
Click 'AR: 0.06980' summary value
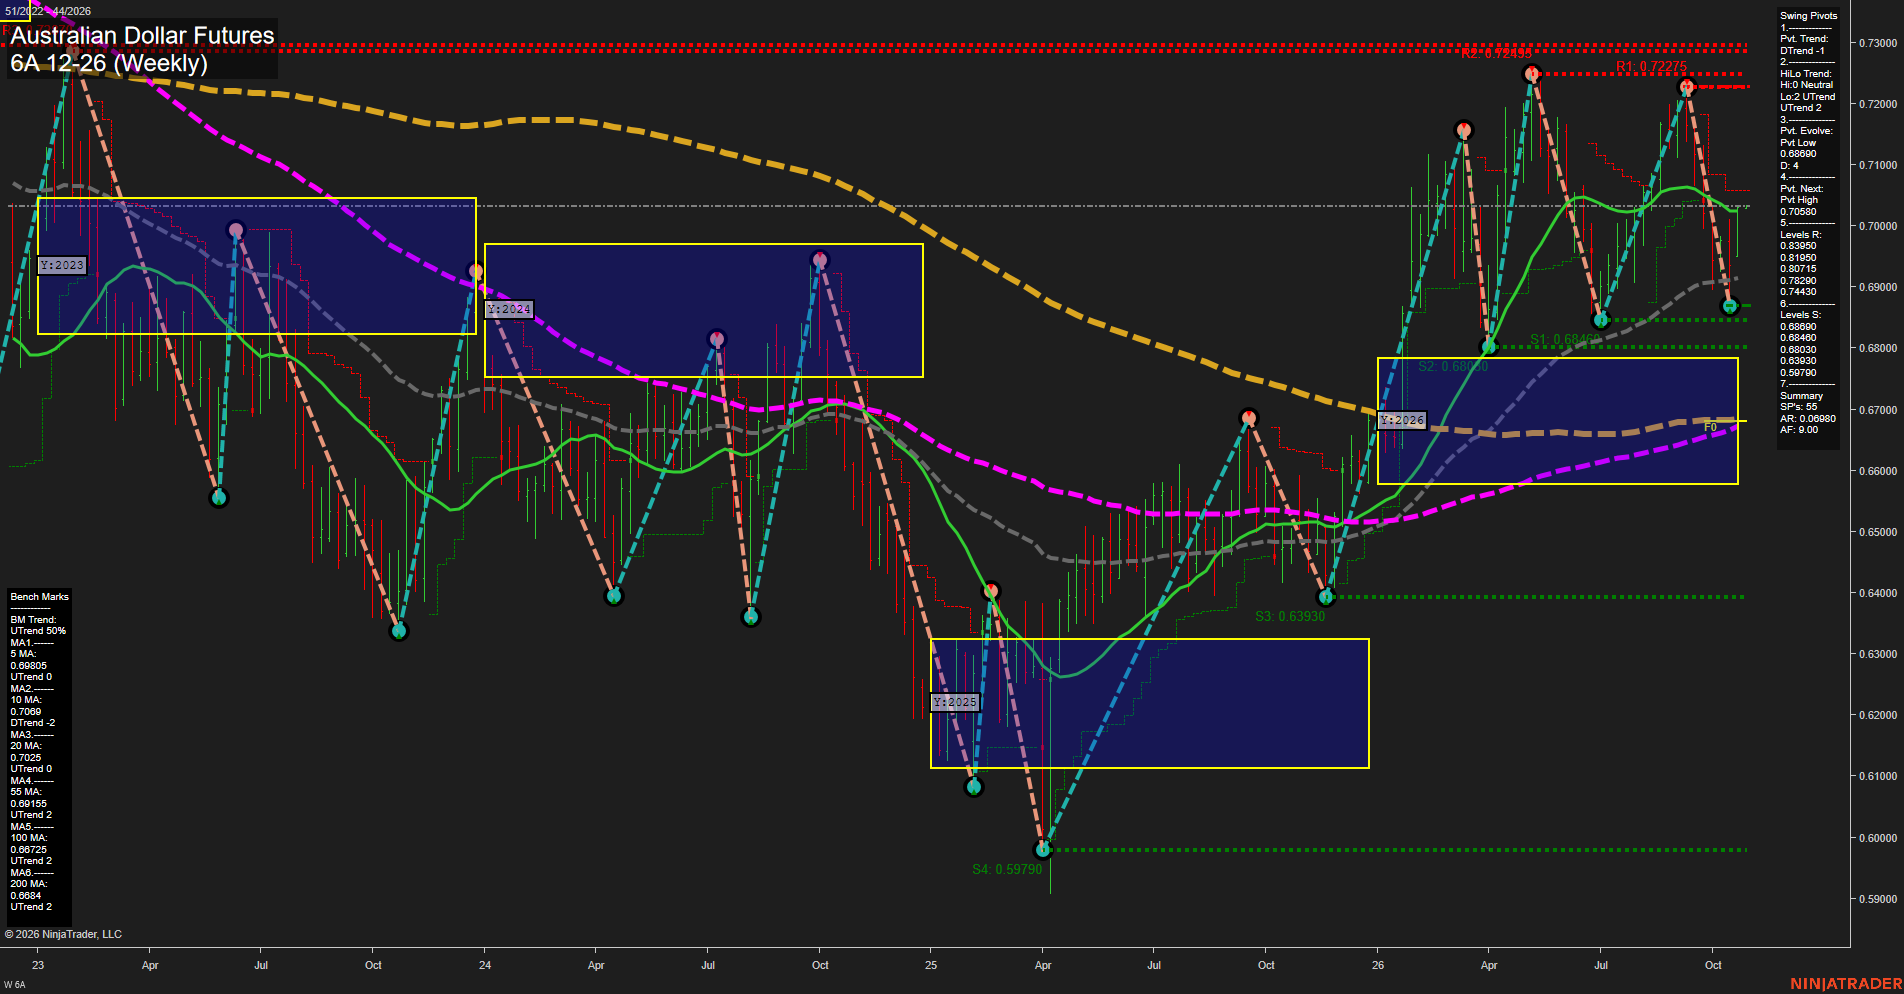(x=1808, y=419)
